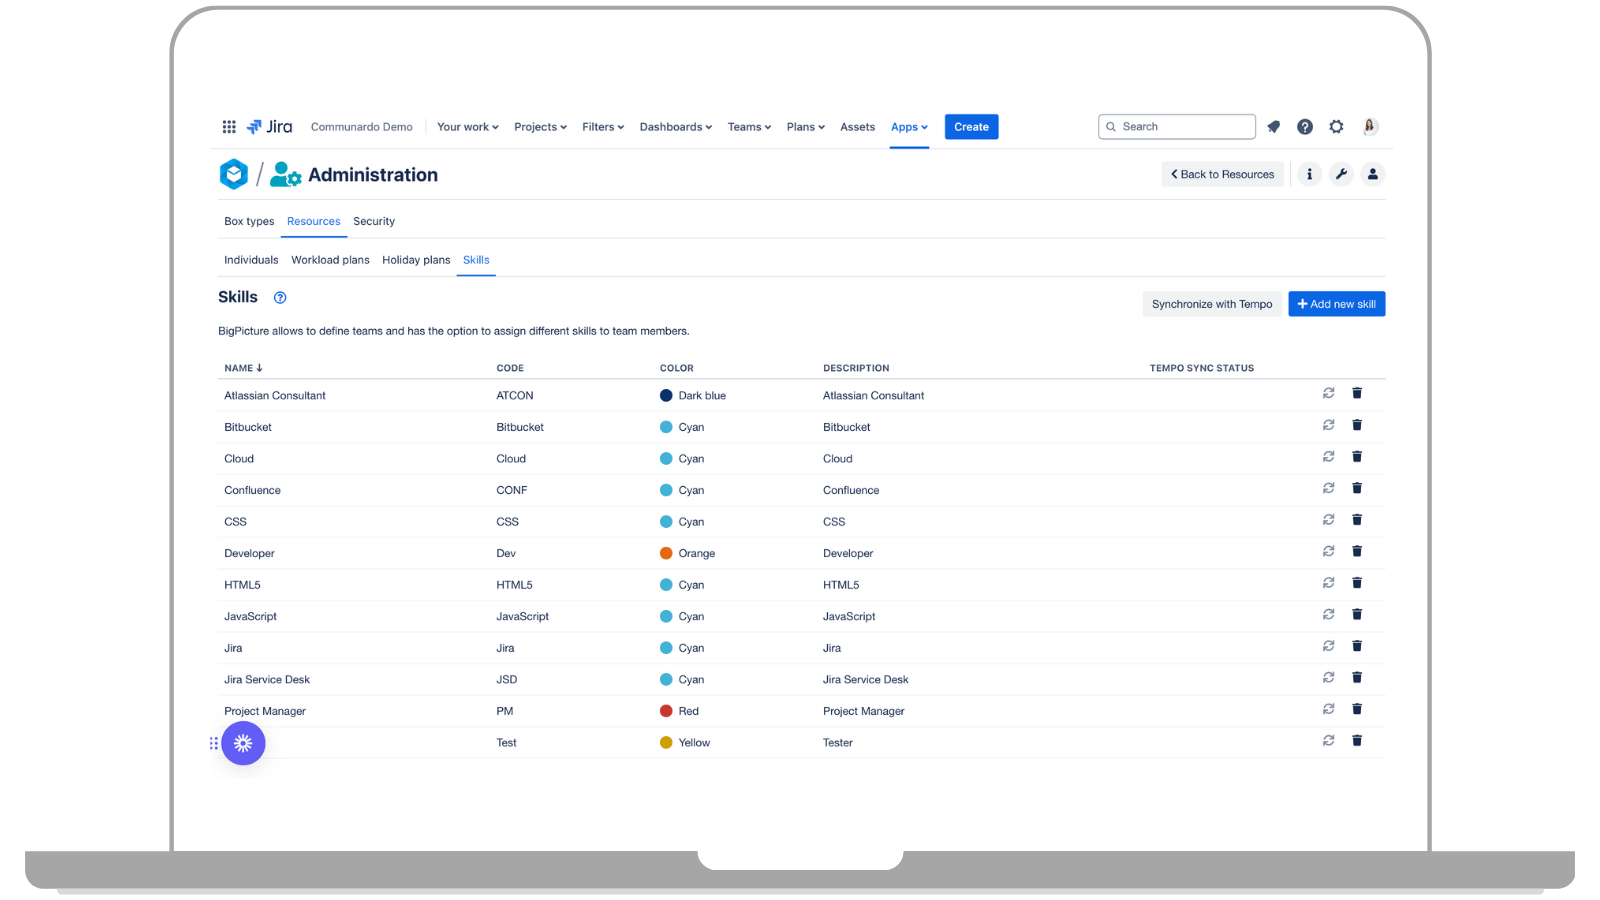This screenshot has width=1600, height=900.
Task: Click the CODE column header
Action: point(510,368)
